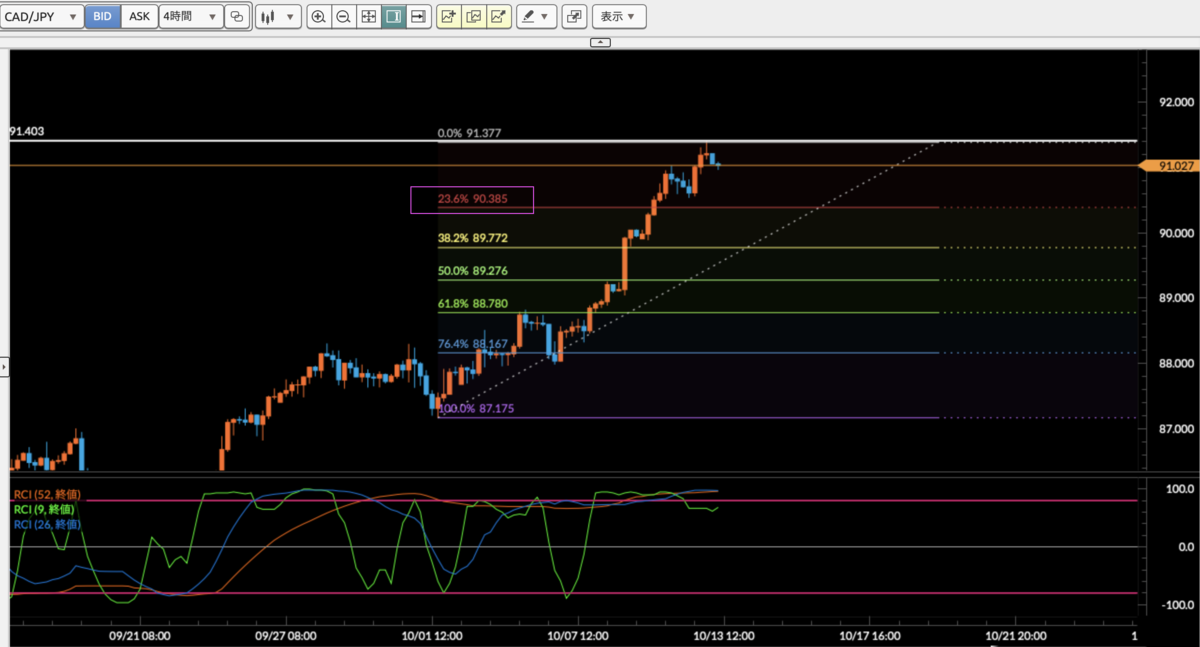This screenshot has width=1200, height=647.
Task: Click the RCI (9, 終値) indicator label
Action: pos(44,509)
